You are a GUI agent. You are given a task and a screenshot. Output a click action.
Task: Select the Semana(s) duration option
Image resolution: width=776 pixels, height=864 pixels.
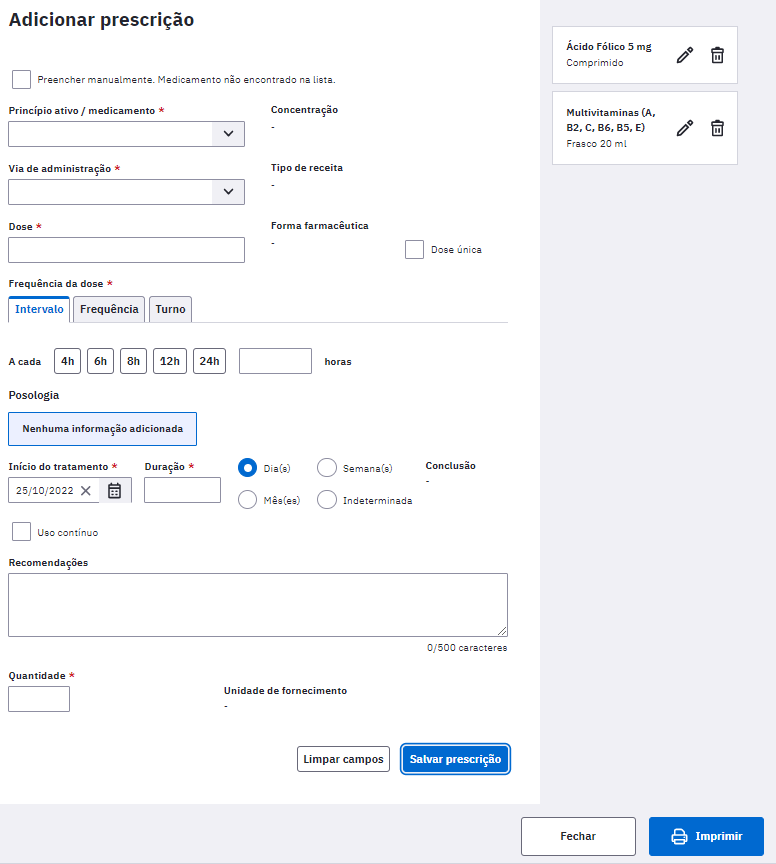(327, 468)
